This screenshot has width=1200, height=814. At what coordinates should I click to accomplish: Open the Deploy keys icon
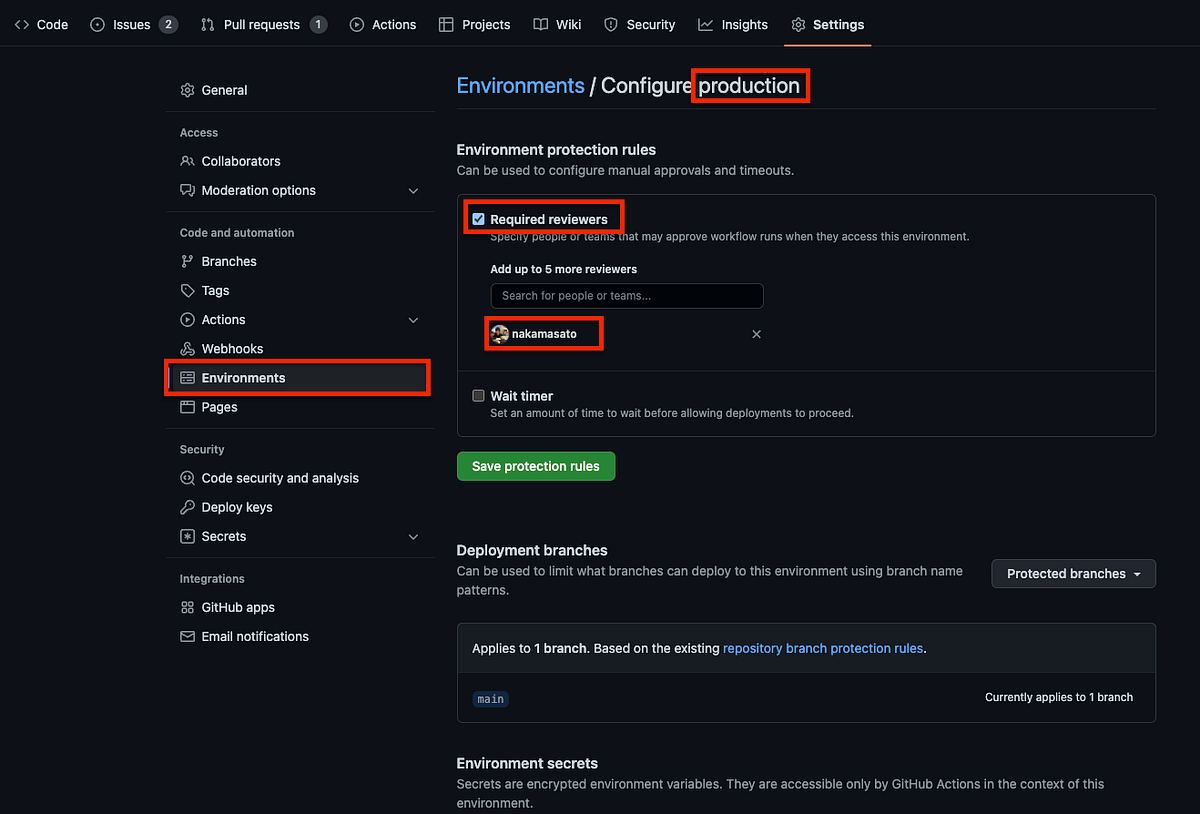click(187, 507)
